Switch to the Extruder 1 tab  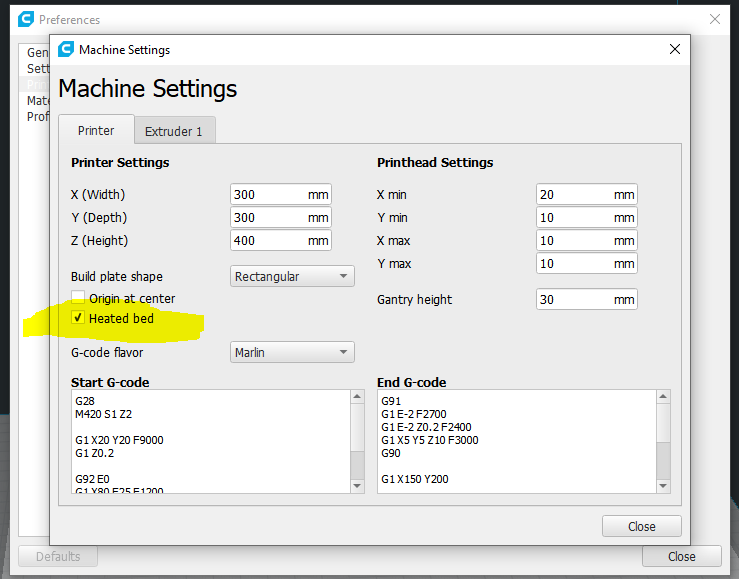coord(174,130)
